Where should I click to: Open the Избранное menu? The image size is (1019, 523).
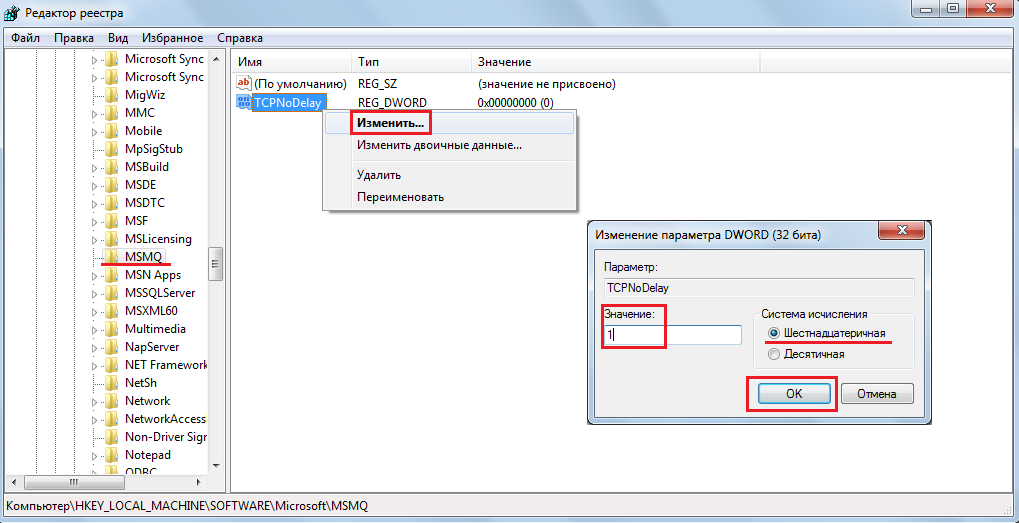point(173,38)
